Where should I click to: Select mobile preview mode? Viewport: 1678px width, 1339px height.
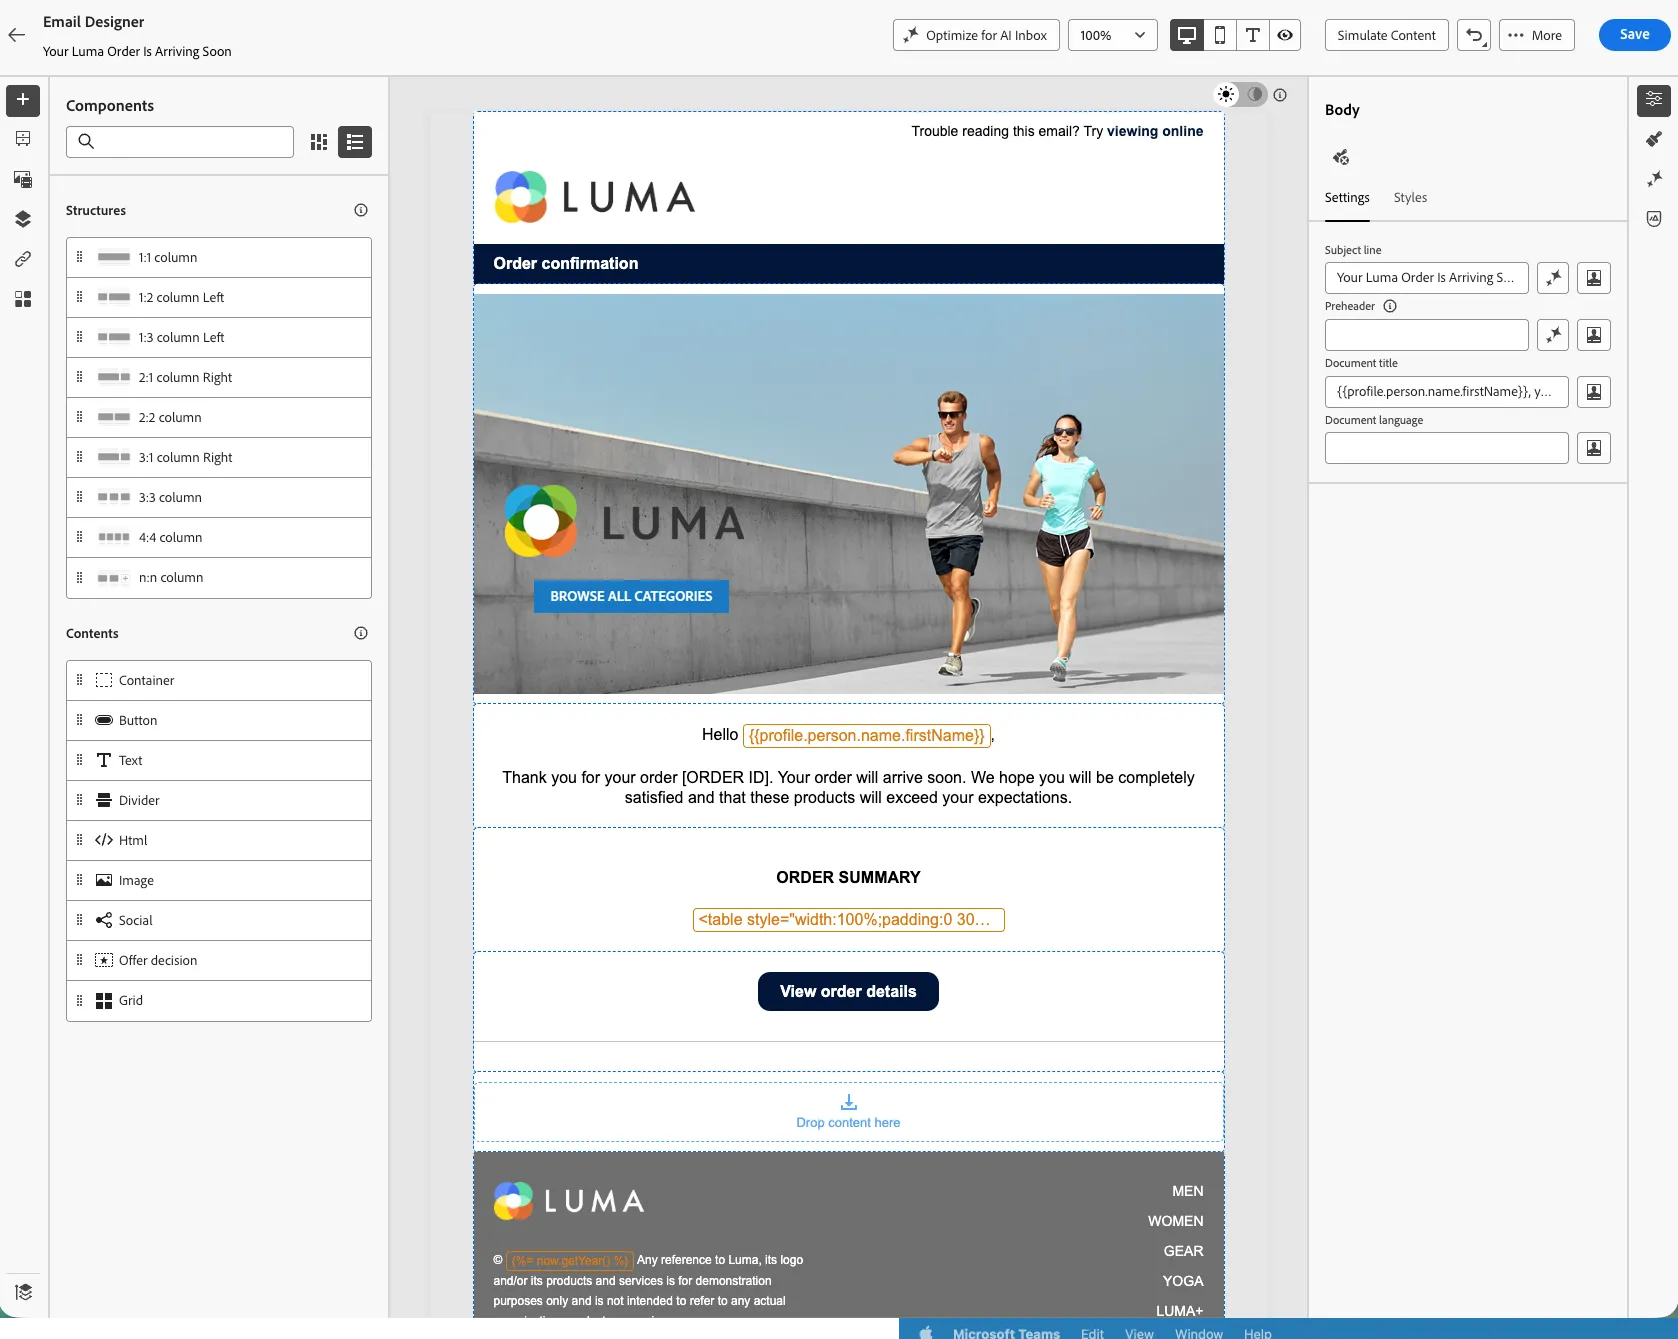pos(1220,35)
